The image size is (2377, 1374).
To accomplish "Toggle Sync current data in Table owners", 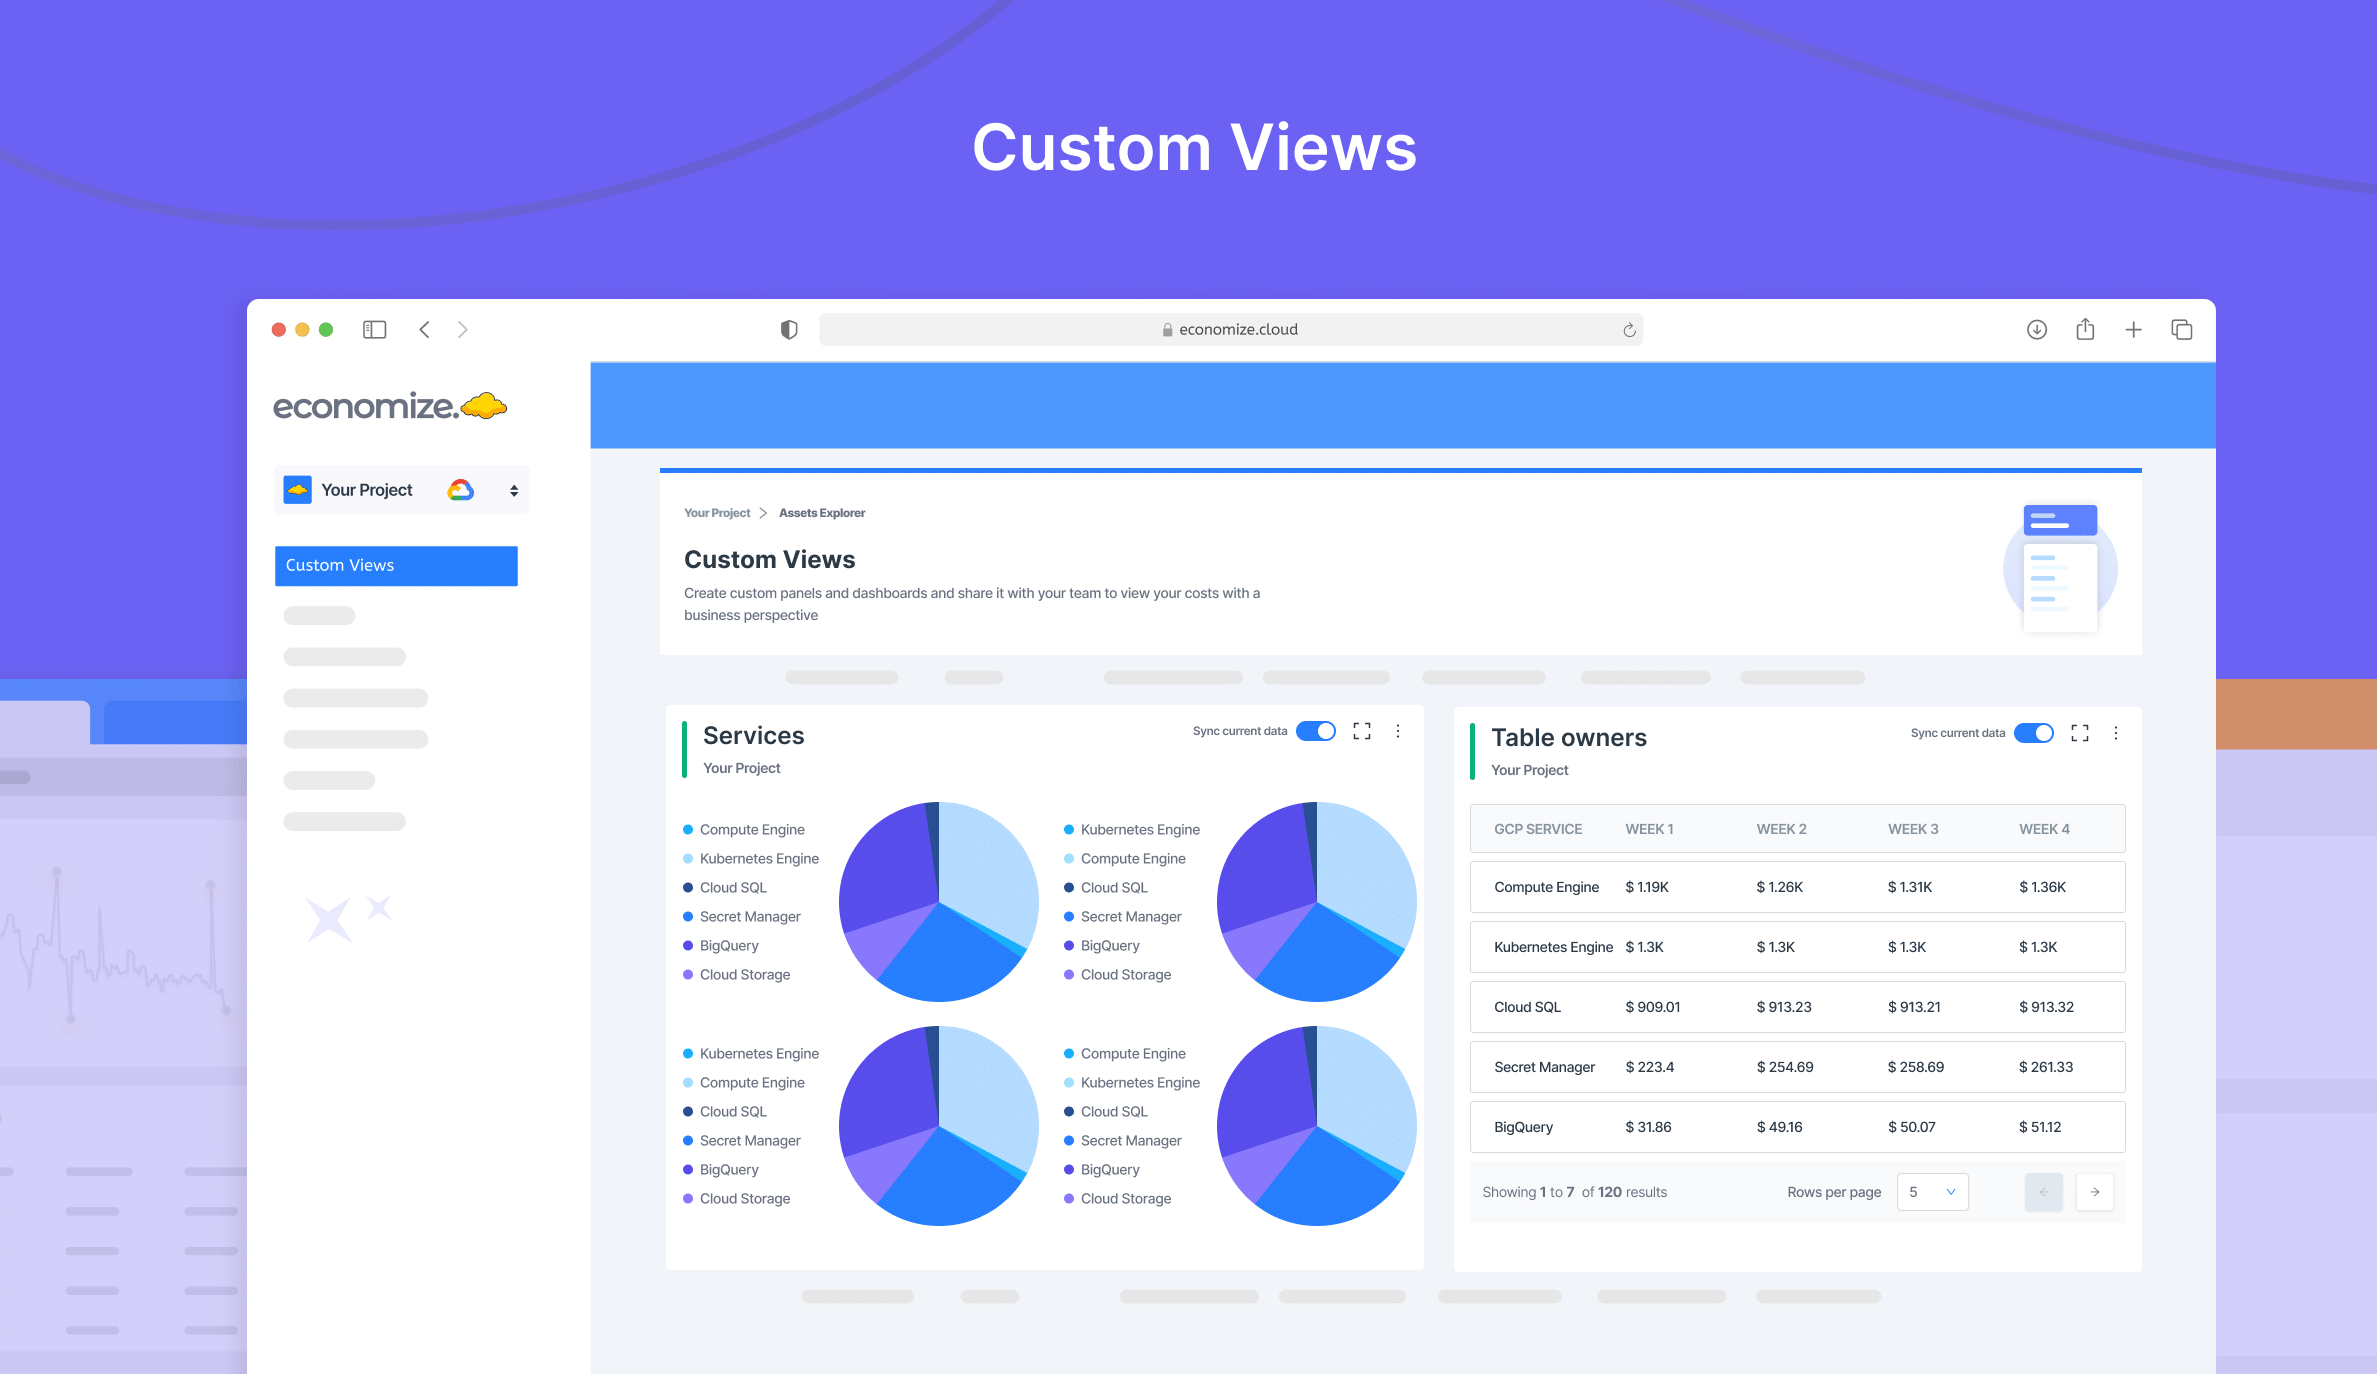I will 2034,733.
